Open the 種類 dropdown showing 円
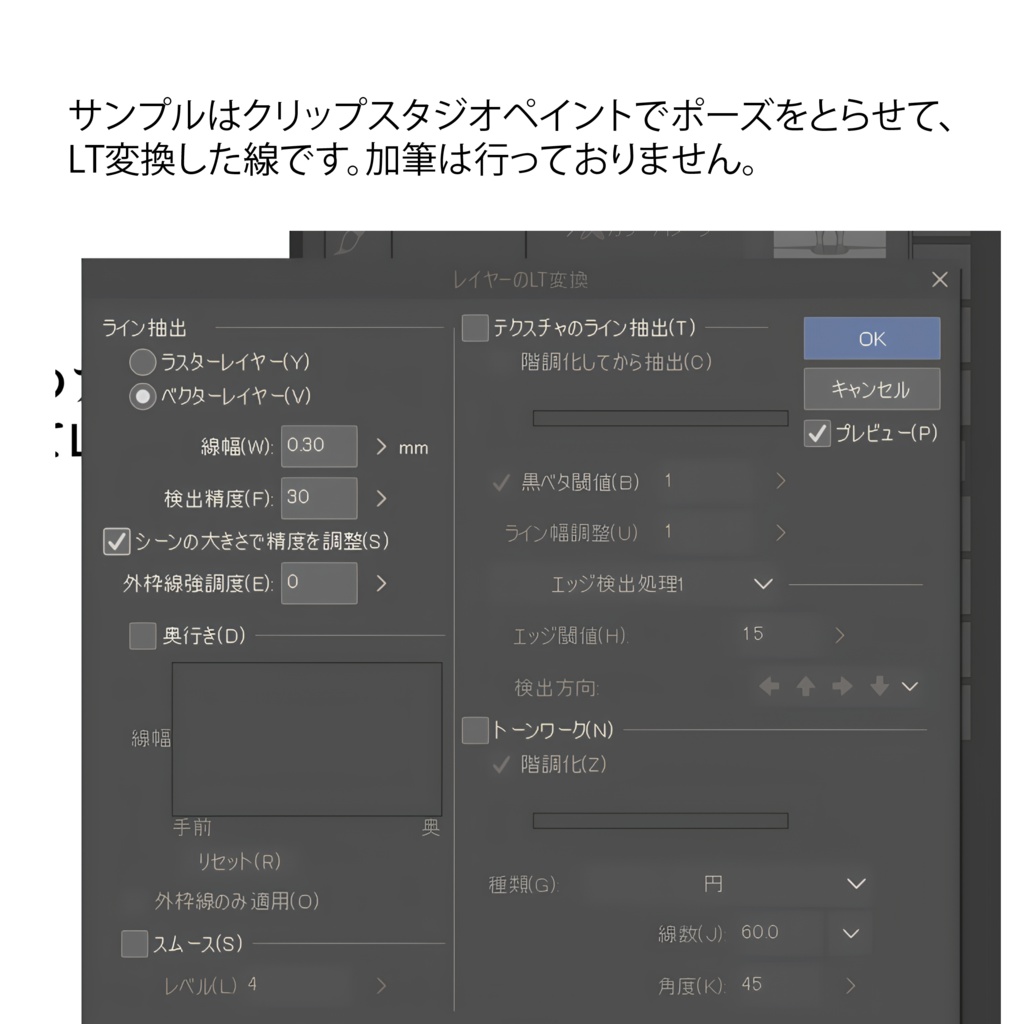 [x=855, y=884]
